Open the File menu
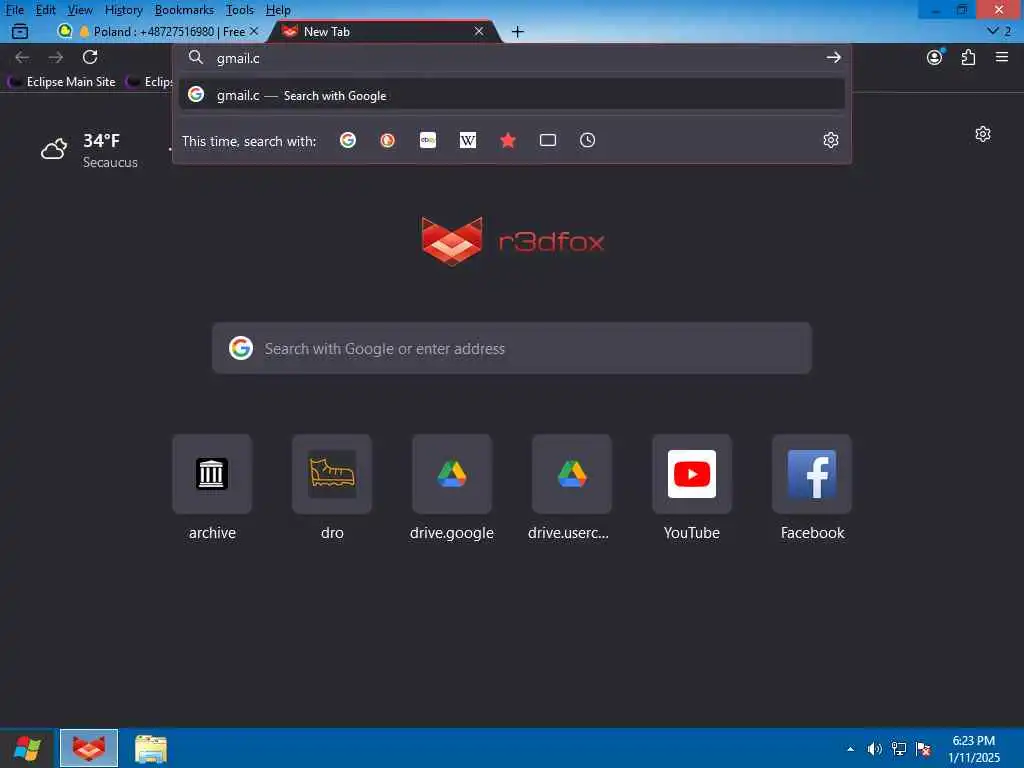This screenshot has height=768, width=1024. 14,10
